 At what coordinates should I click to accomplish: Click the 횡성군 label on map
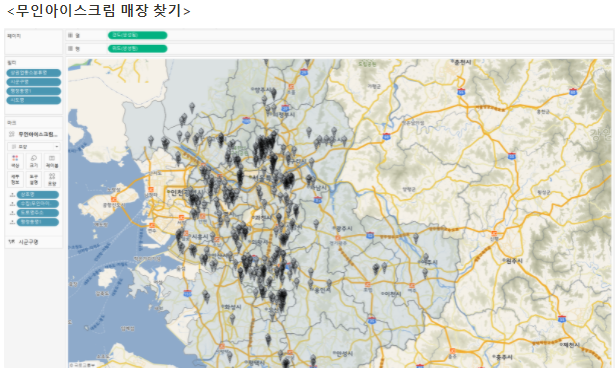click(x=544, y=192)
